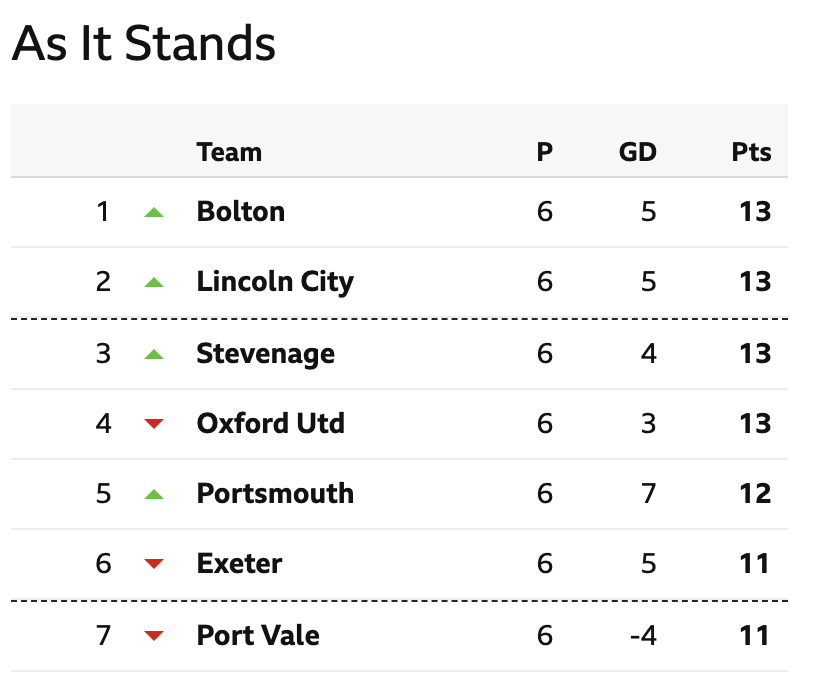Screen dimensions: 816x680
Task: Open the Bolton team link
Action: click(x=240, y=212)
